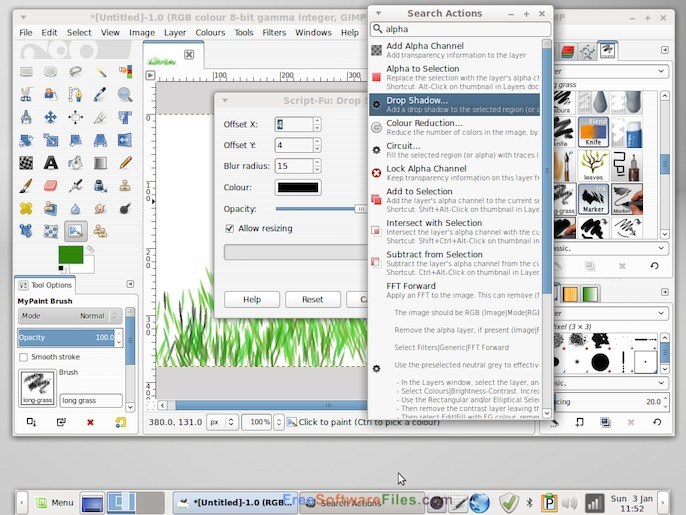Select the Move tool

coord(51,117)
